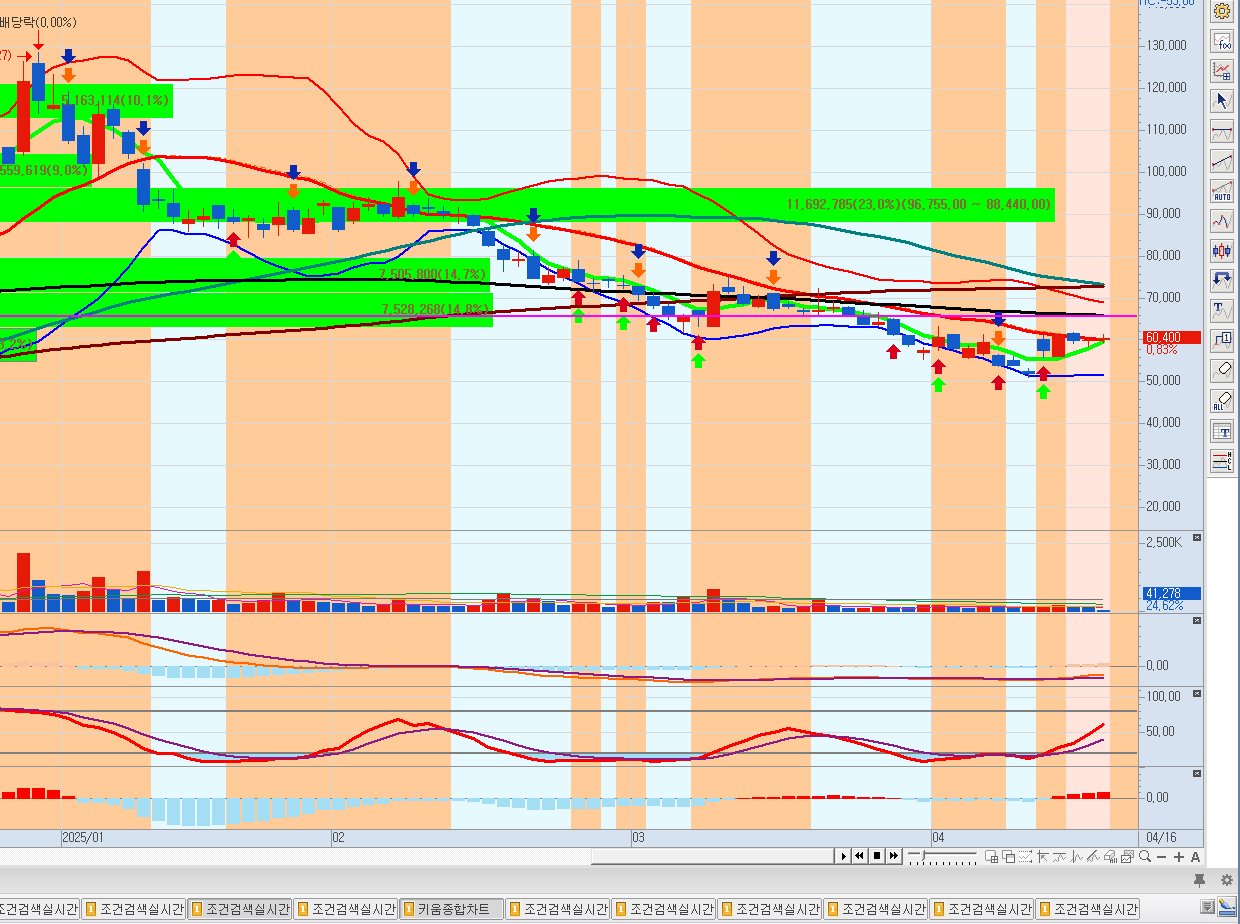
Task: Click the blue brush icon at bottom right
Action: pos(1226,908)
